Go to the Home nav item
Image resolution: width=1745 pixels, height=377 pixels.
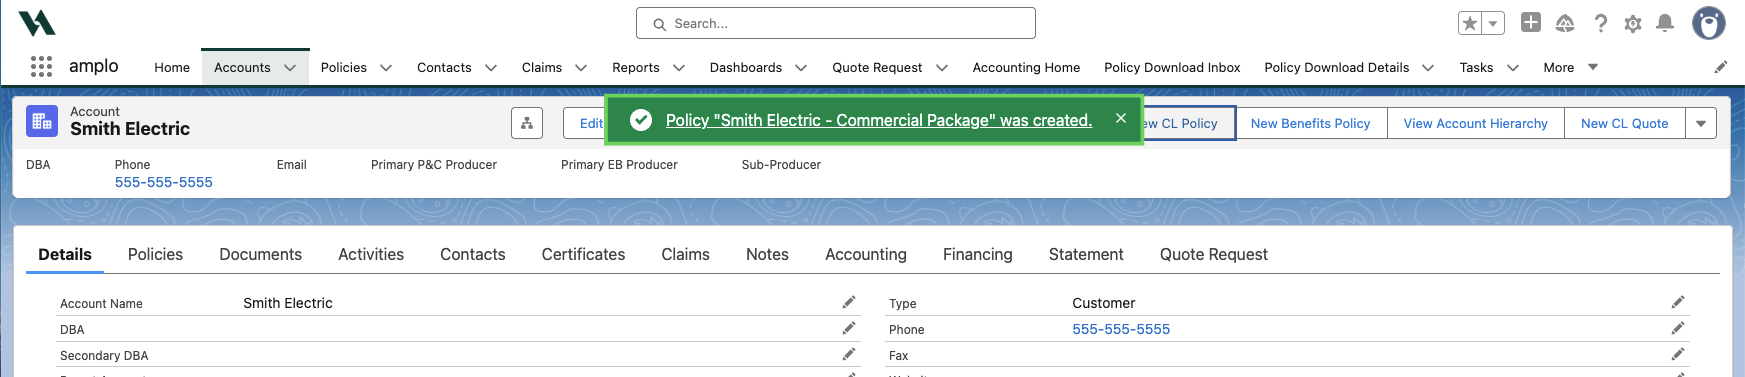[x=172, y=67]
